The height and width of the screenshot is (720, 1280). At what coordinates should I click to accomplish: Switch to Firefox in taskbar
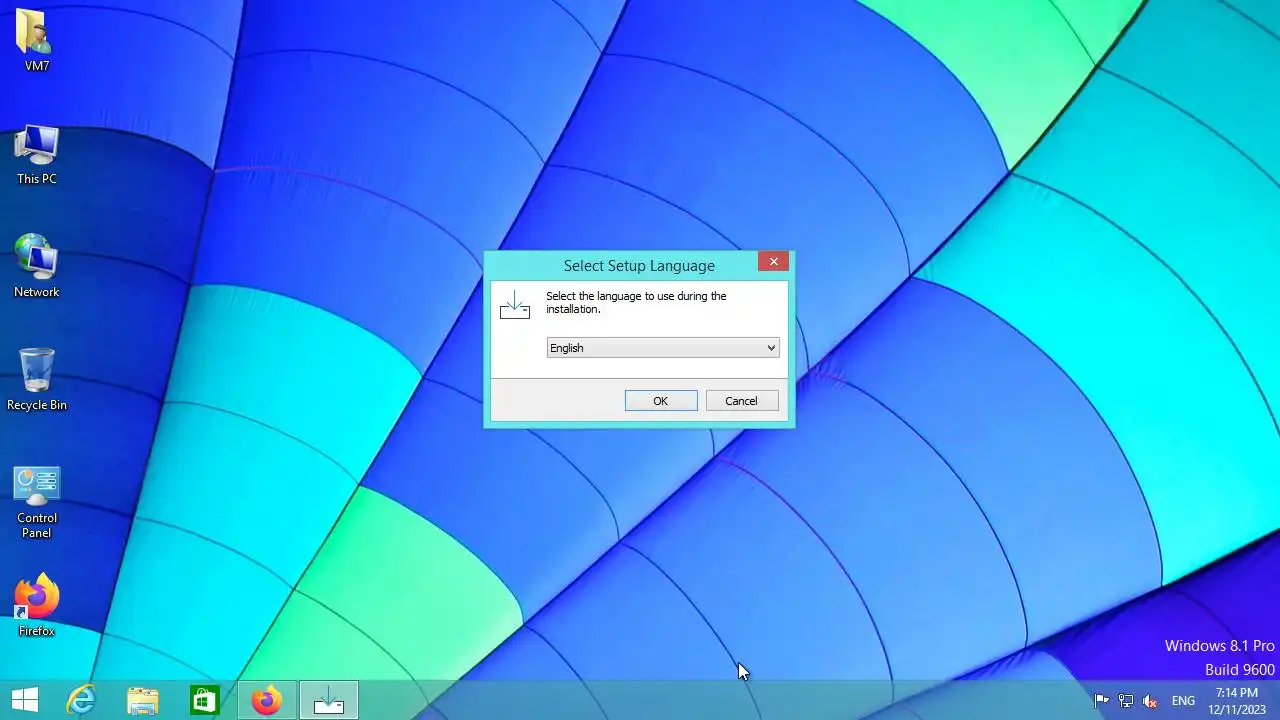click(x=267, y=700)
